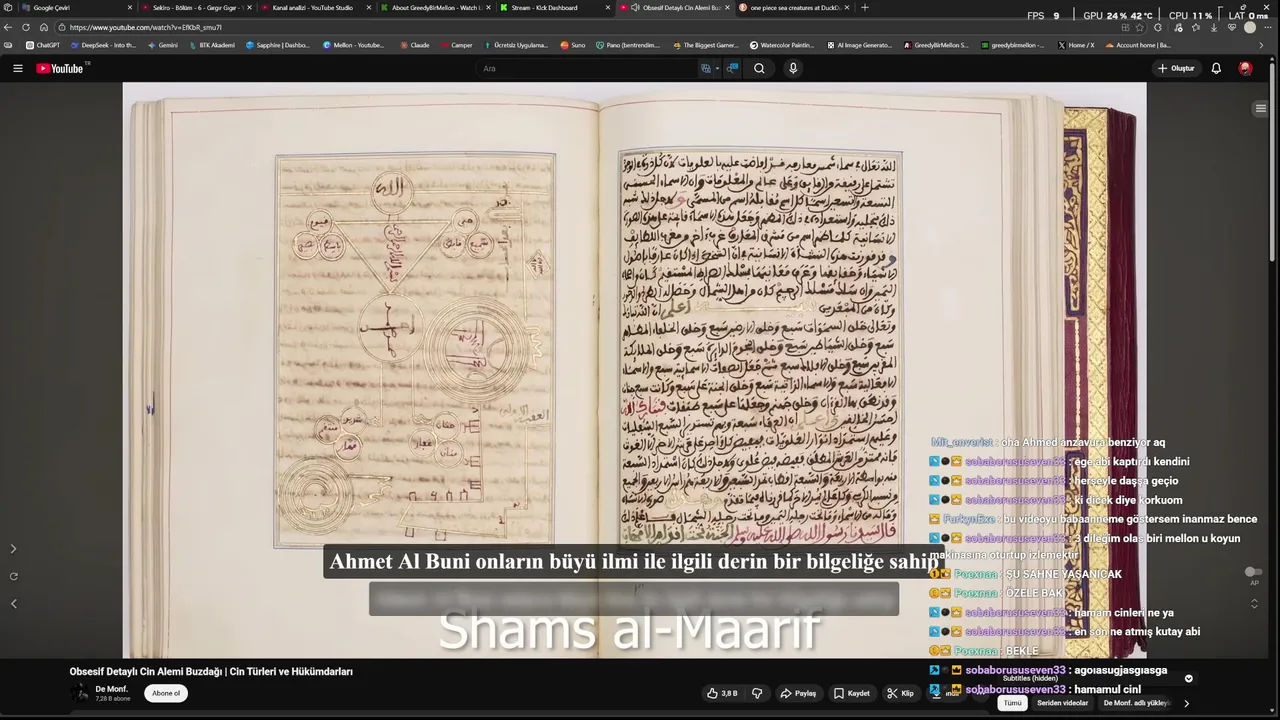The width and height of the screenshot is (1280, 720).
Task: Click the video's Shams al-Maarif book frame
Action: 634,370
